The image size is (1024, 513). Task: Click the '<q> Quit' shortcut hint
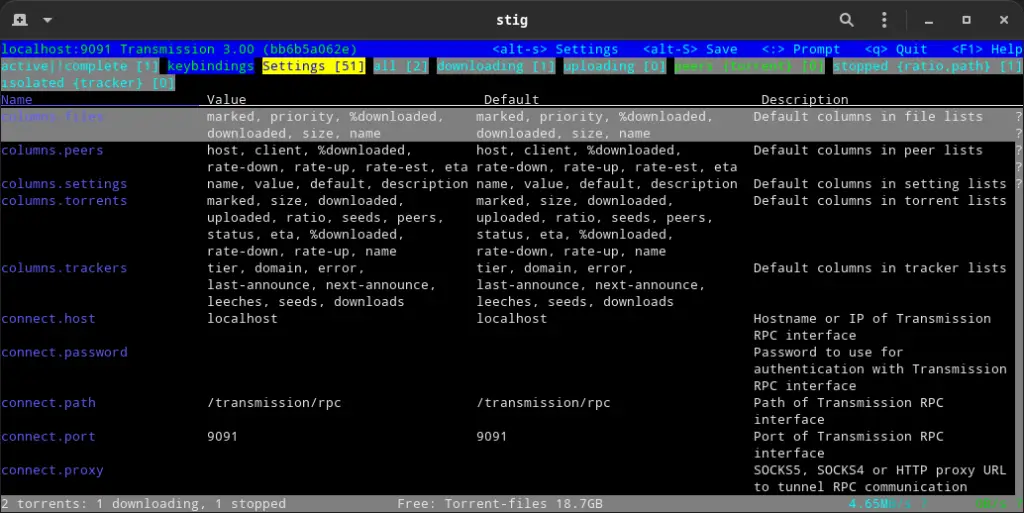point(896,49)
